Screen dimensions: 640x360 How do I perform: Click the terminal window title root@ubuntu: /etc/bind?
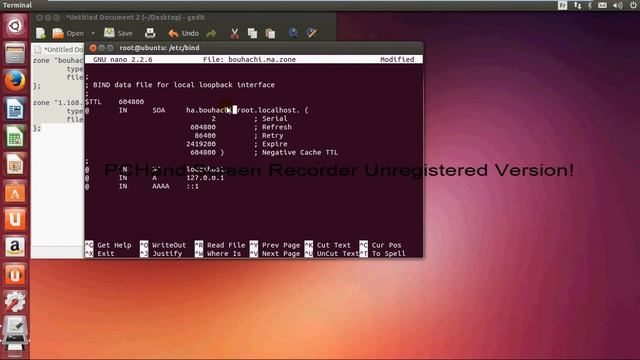pyautogui.click(x=159, y=48)
